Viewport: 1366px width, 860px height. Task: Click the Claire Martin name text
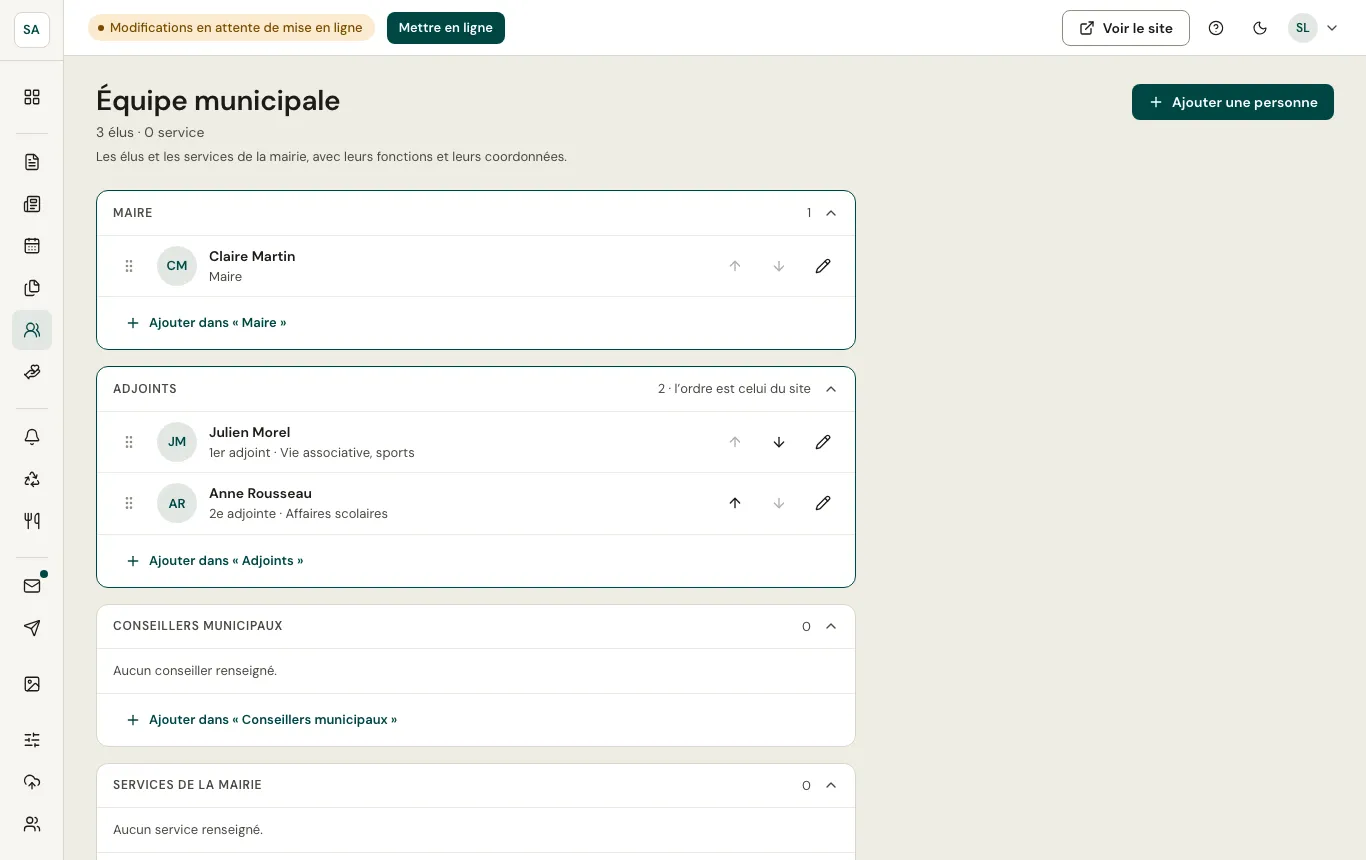(252, 256)
